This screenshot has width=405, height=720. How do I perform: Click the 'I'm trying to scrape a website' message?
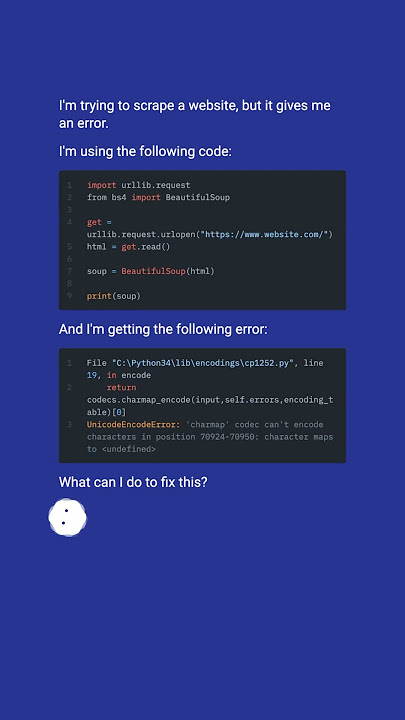195,114
